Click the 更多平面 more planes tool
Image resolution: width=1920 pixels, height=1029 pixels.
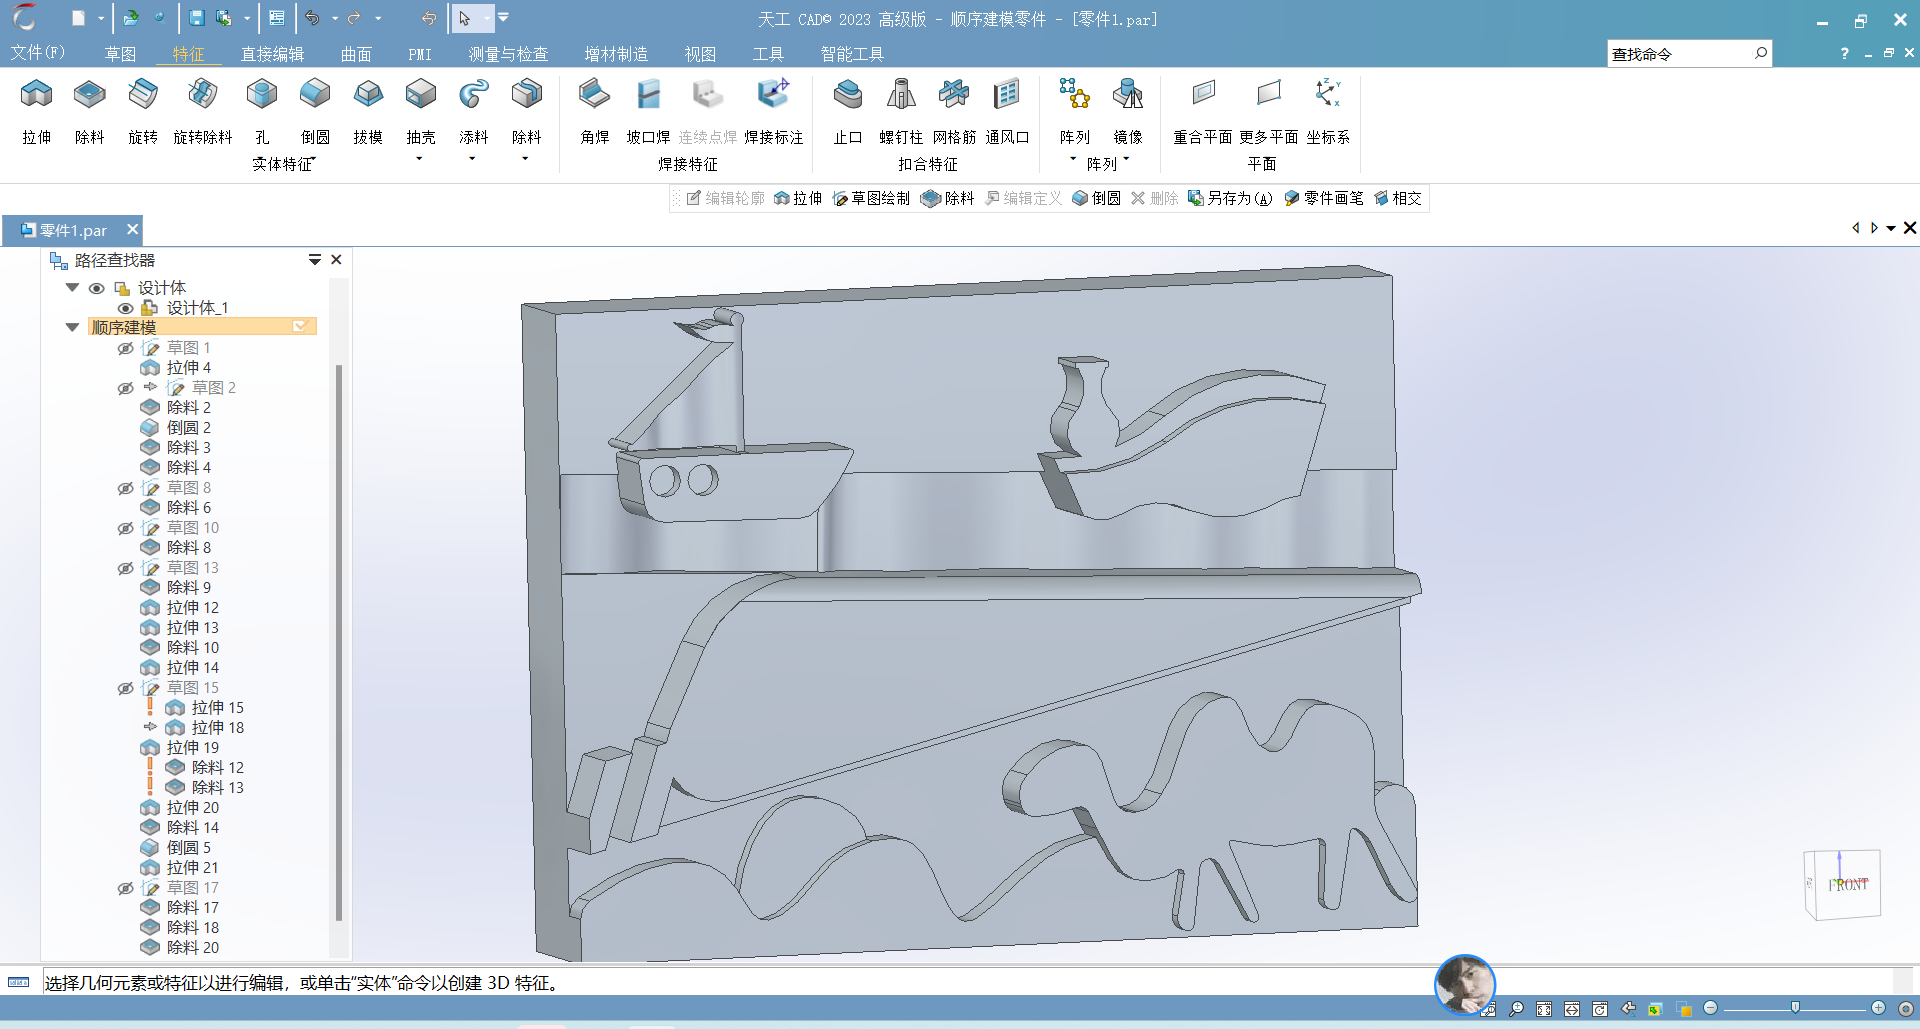1268,110
